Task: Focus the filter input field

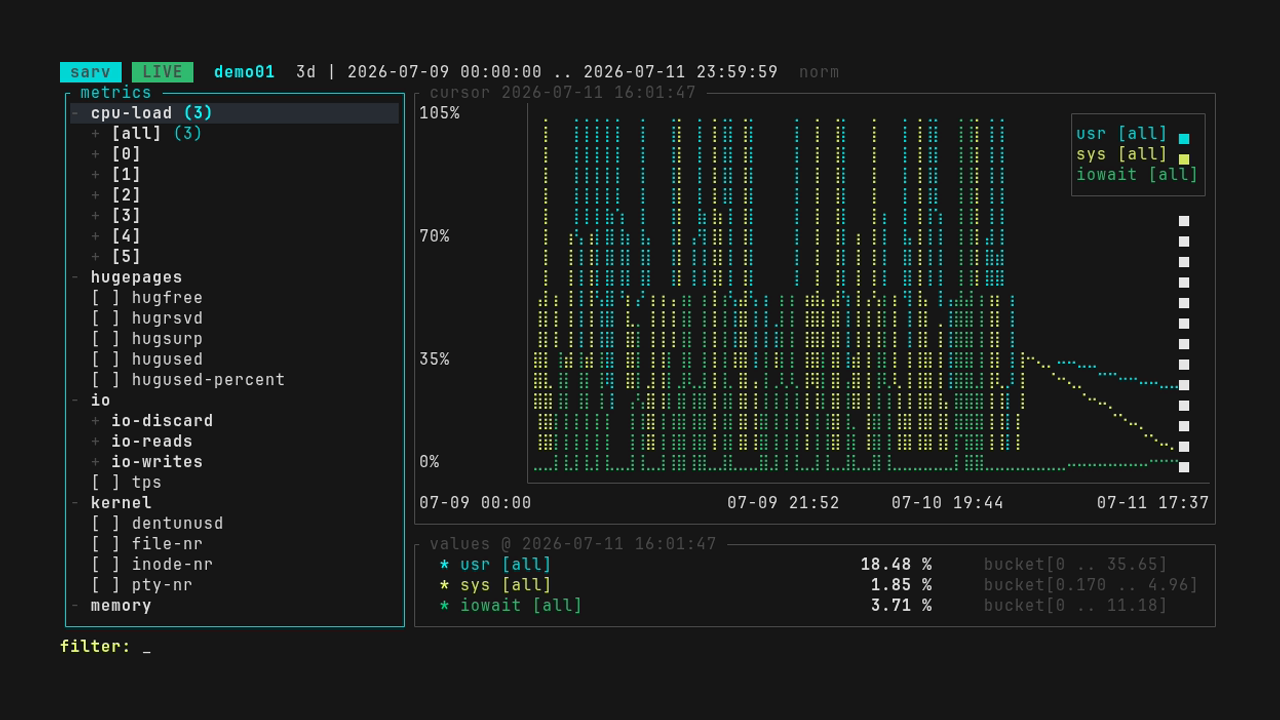Action: [x=147, y=647]
